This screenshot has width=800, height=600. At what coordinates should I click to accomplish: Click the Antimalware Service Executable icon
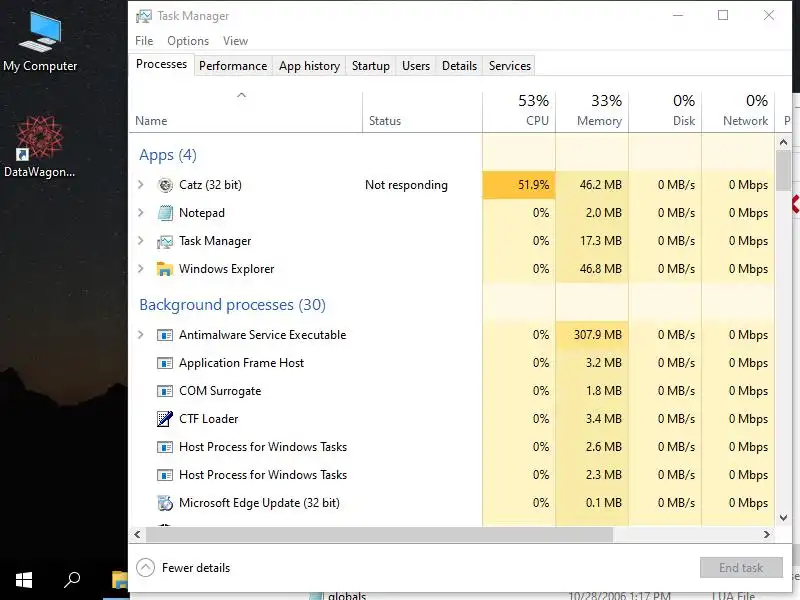coord(165,335)
